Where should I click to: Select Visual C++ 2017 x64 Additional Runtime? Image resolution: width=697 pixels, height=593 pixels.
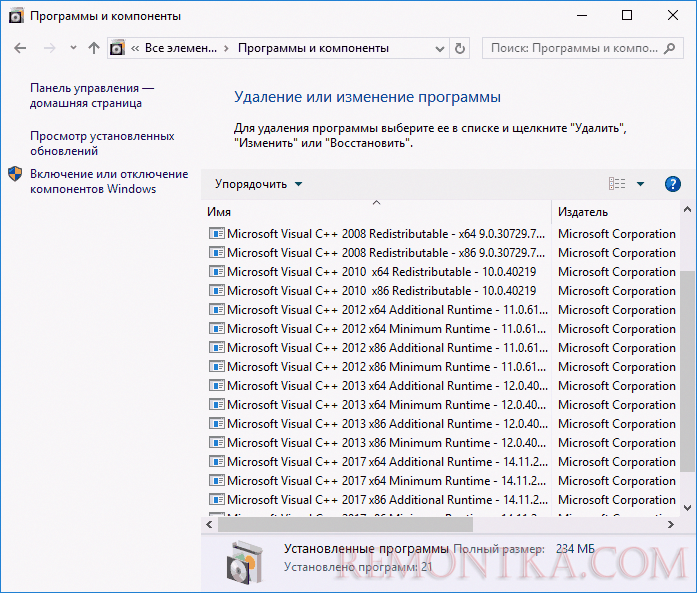click(442, 462)
